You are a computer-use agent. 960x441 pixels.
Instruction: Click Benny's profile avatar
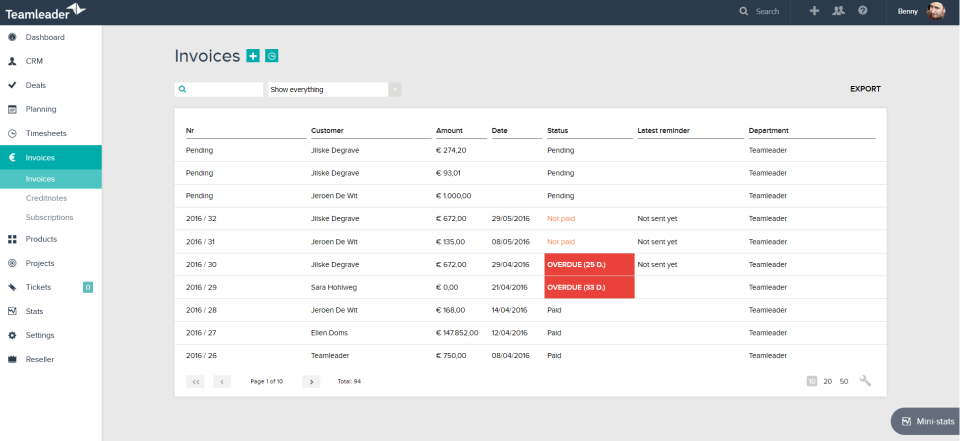pos(936,11)
